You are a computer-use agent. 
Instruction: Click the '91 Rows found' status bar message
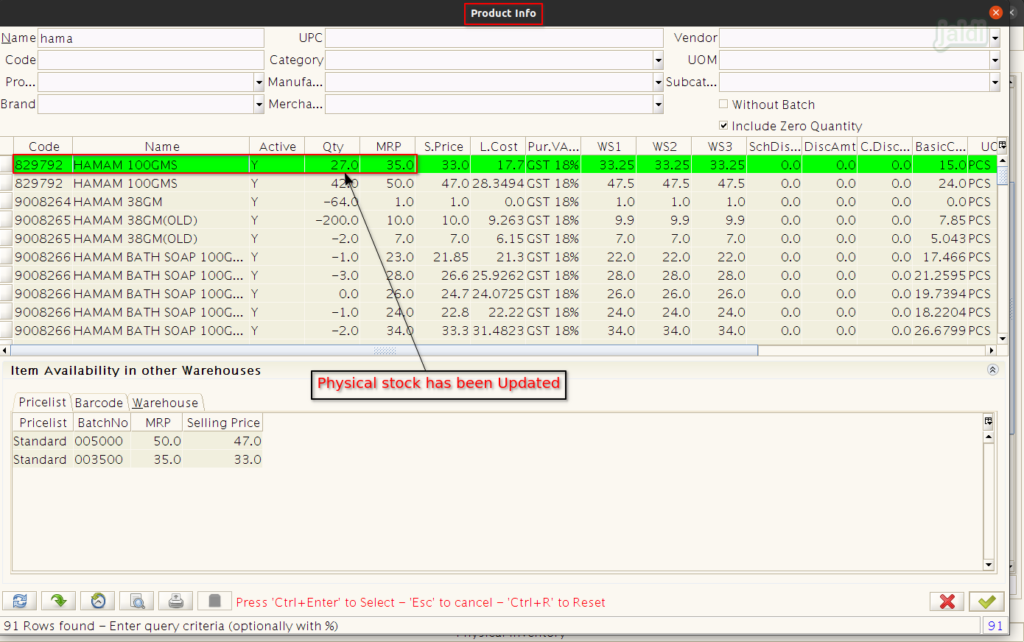[x=170, y=626]
